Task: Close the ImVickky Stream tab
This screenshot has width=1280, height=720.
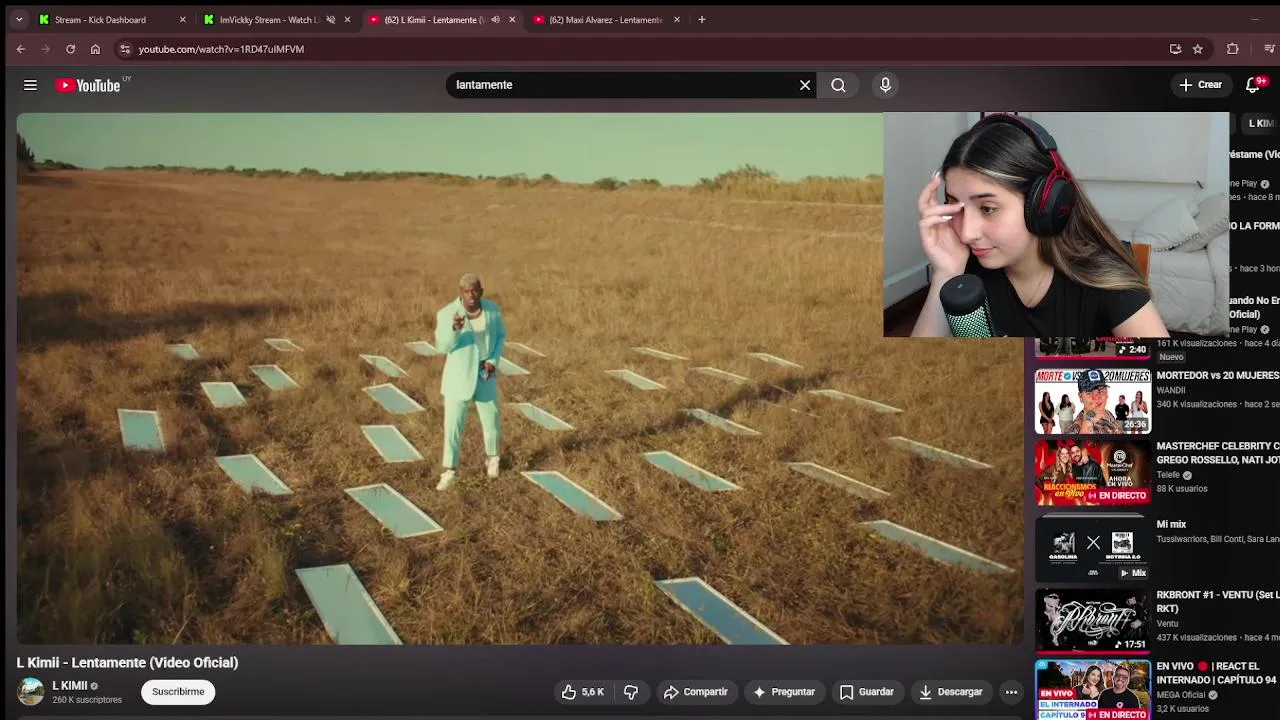Action: pyautogui.click(x=347, y=20)
